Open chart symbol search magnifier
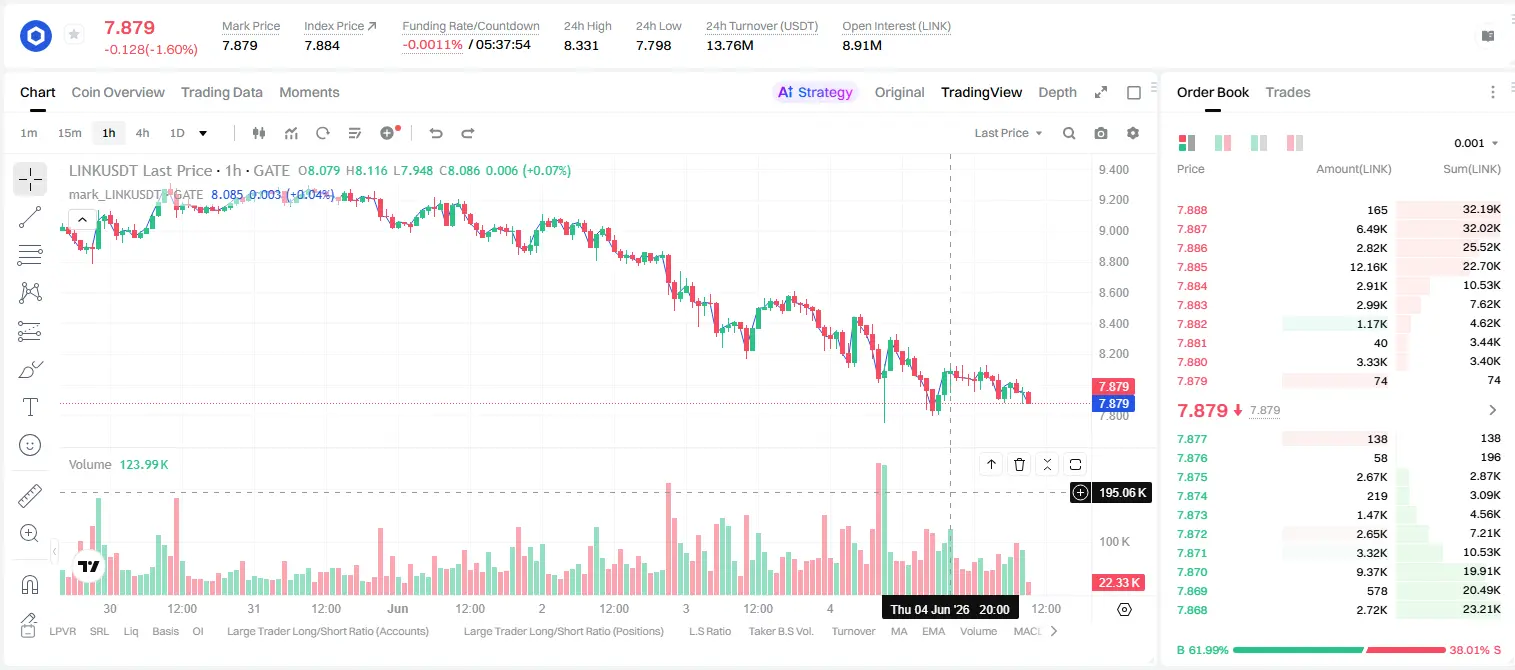Viewport: 1515px width, 670px height. pyautogui.click(x=1069, y=133)
